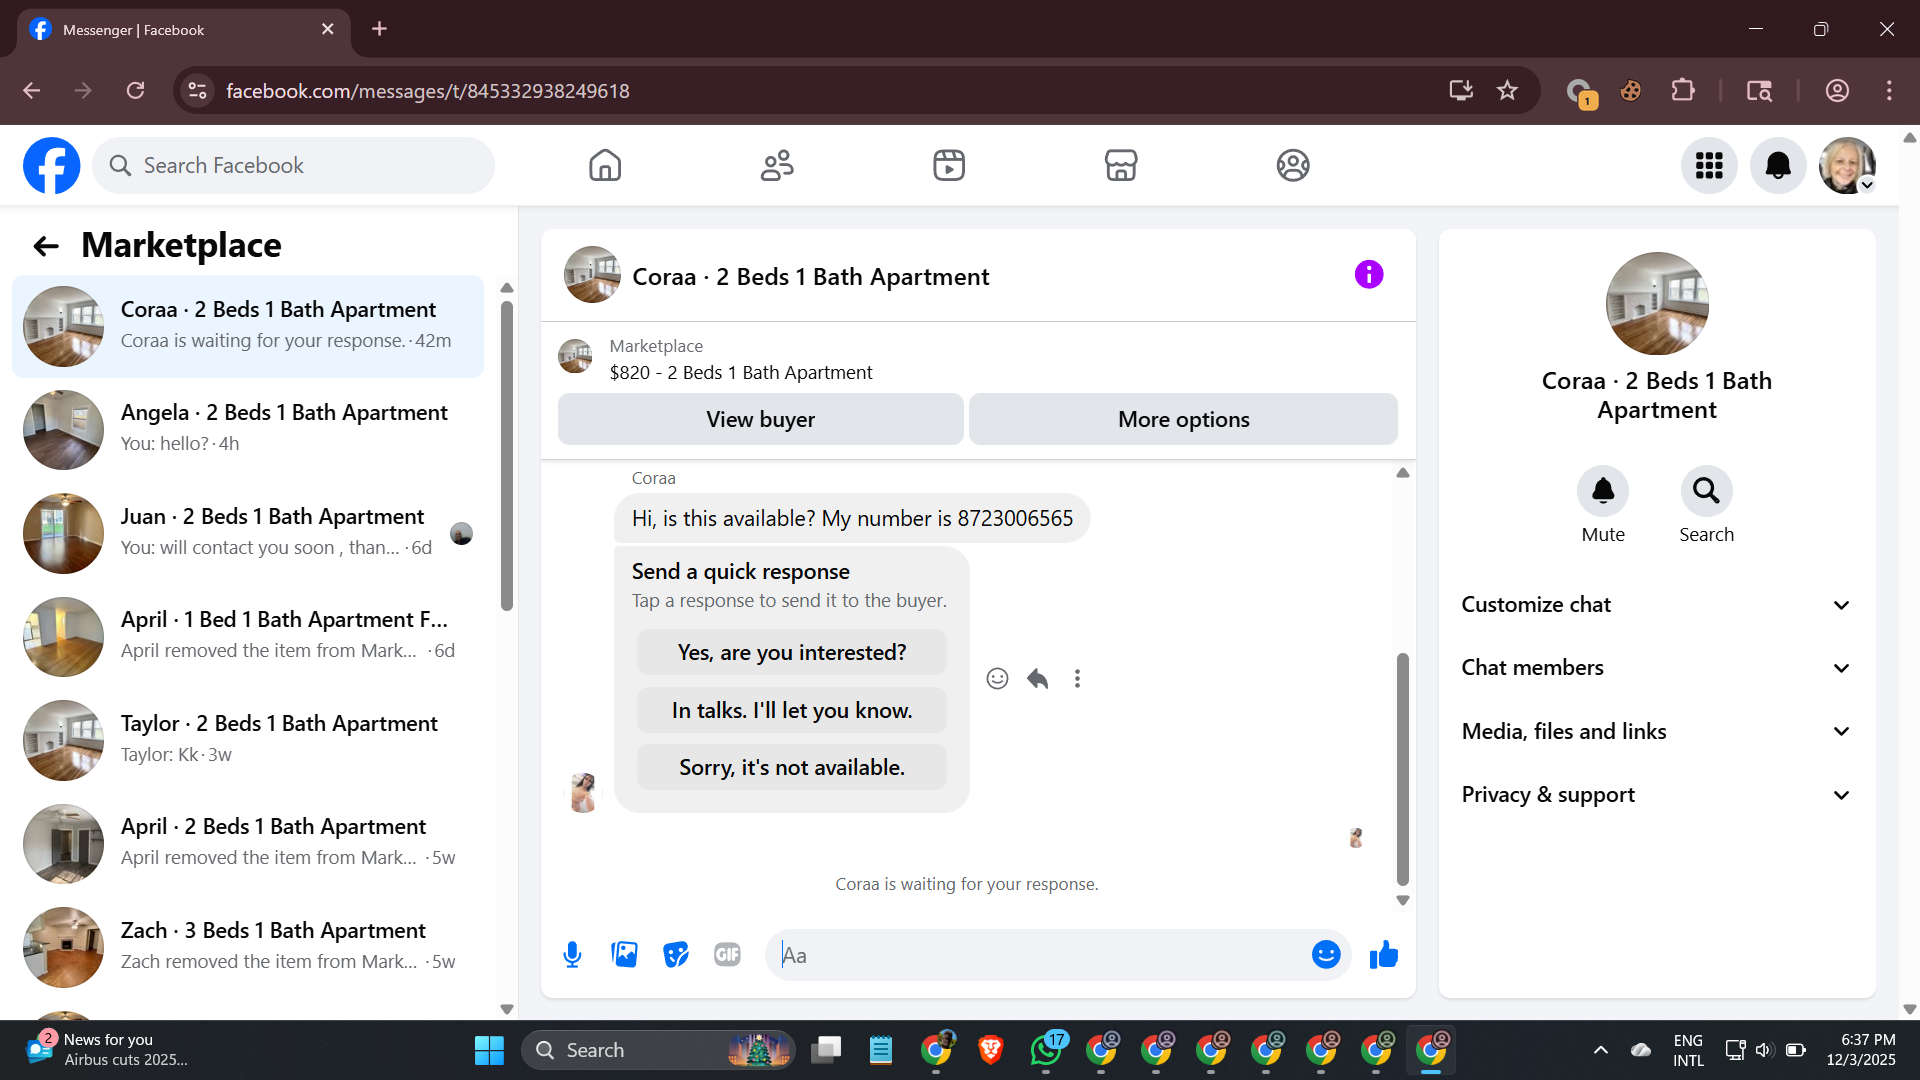Viewport: 1920px width, 1080px height.
Task: Open the large listing photo in right panel
Action: (x=1657, y=303)
